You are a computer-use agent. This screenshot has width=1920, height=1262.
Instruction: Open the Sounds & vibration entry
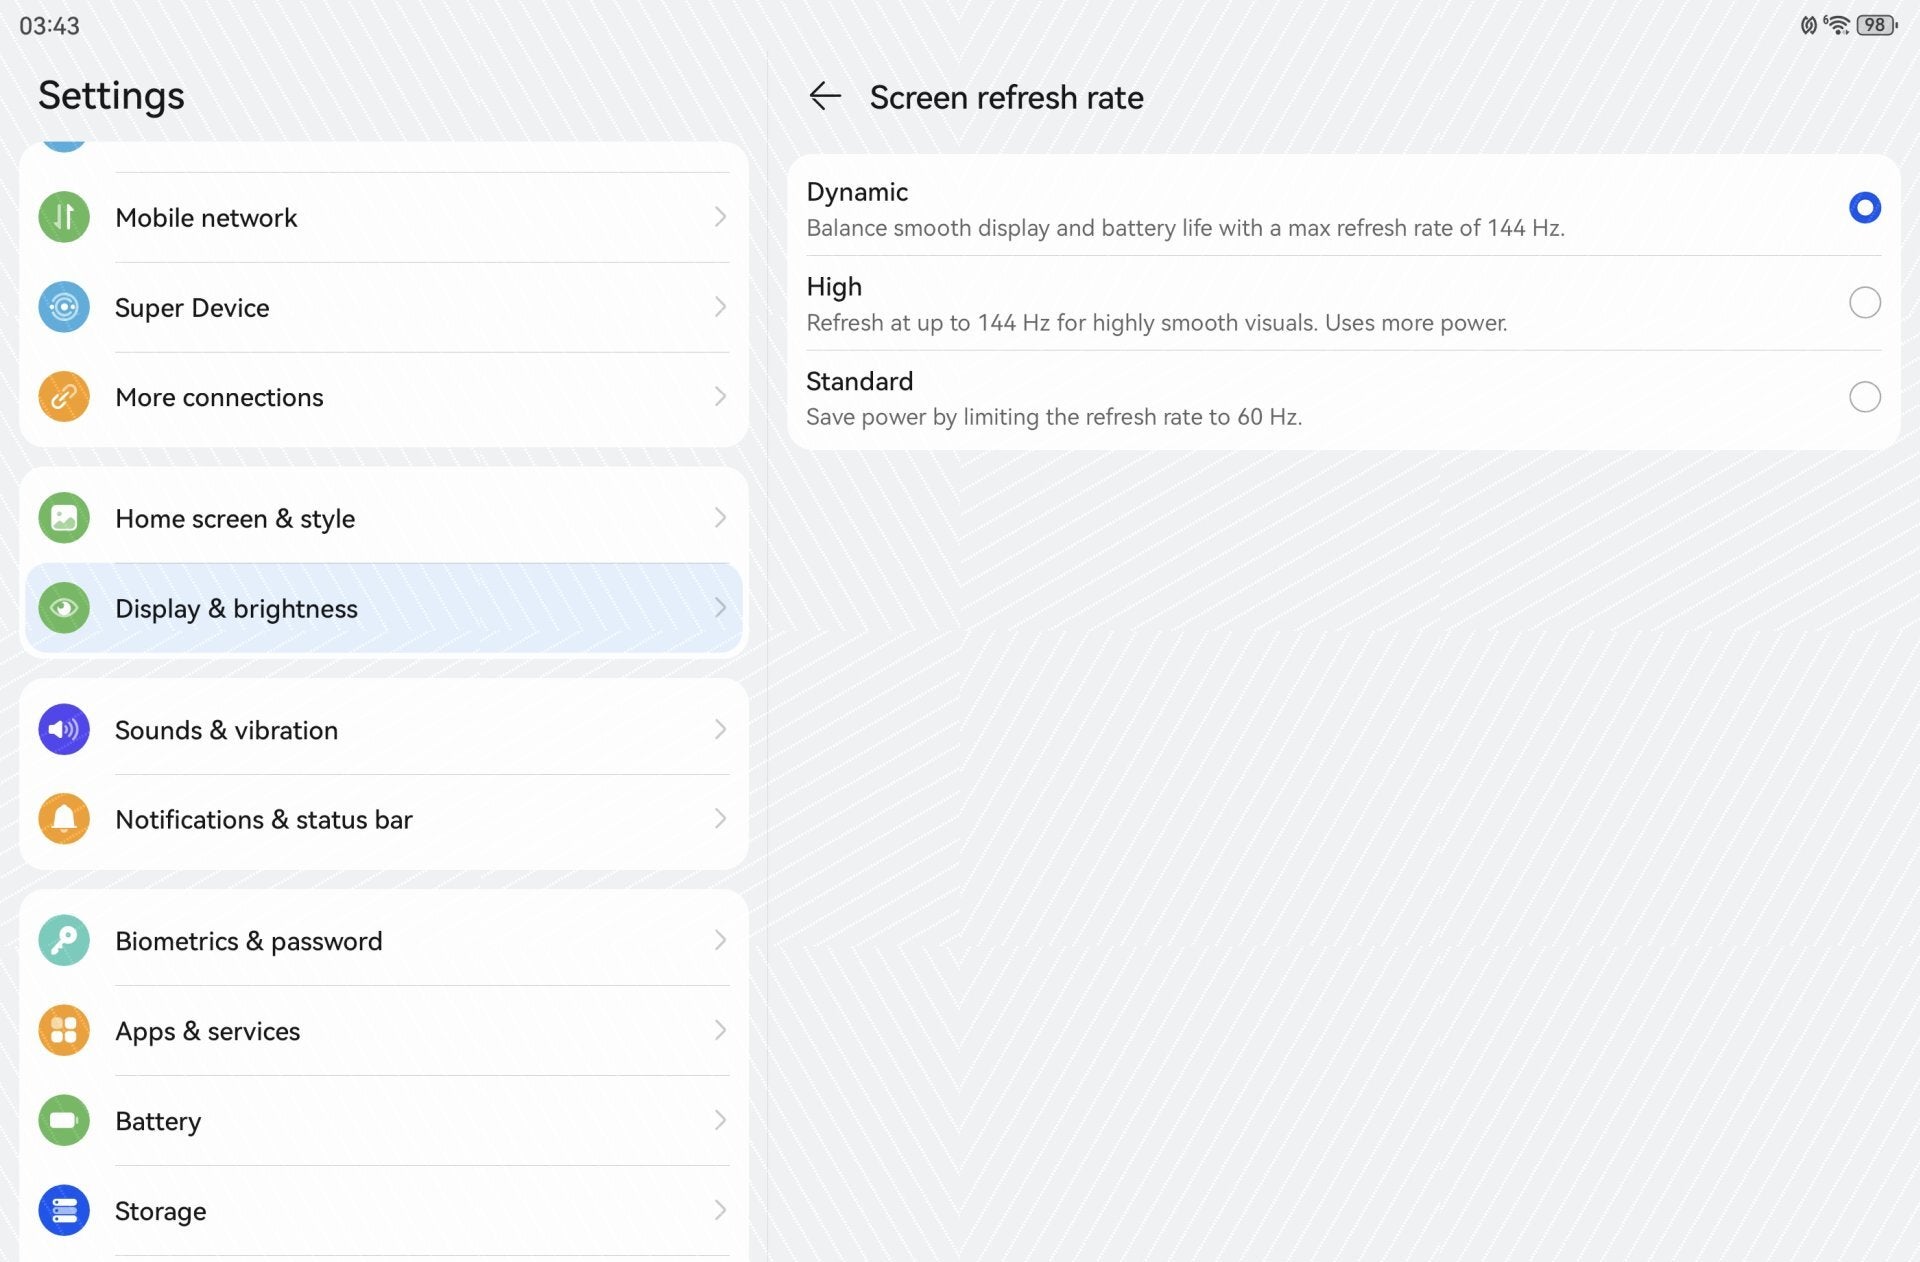[x=384, y=730]
